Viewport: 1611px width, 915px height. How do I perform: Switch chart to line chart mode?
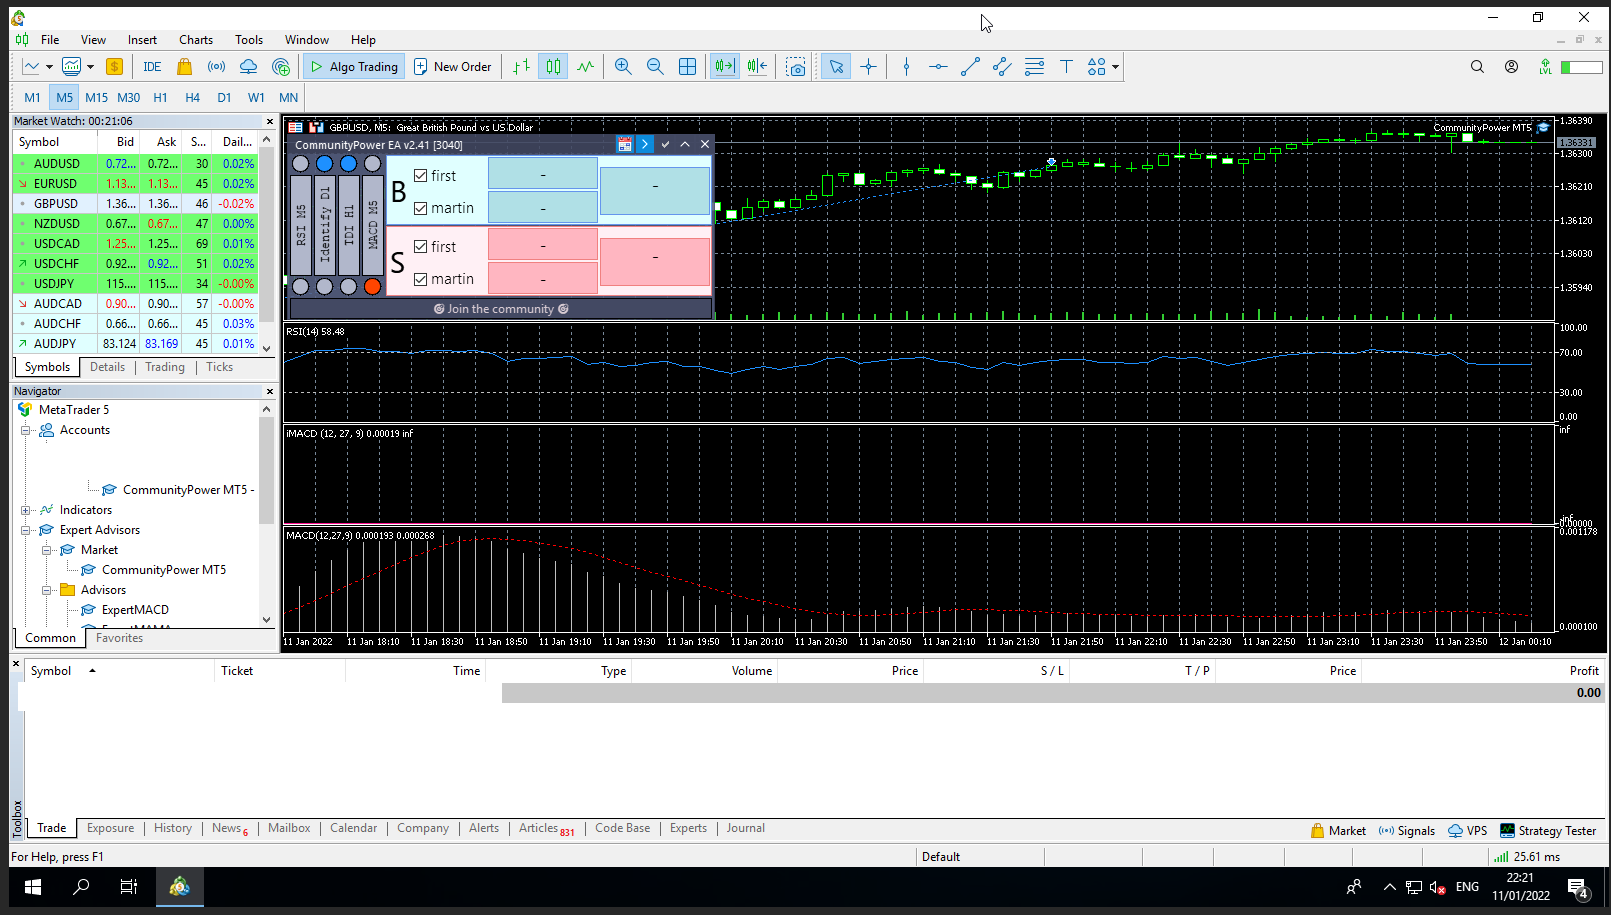click(585, 66)
